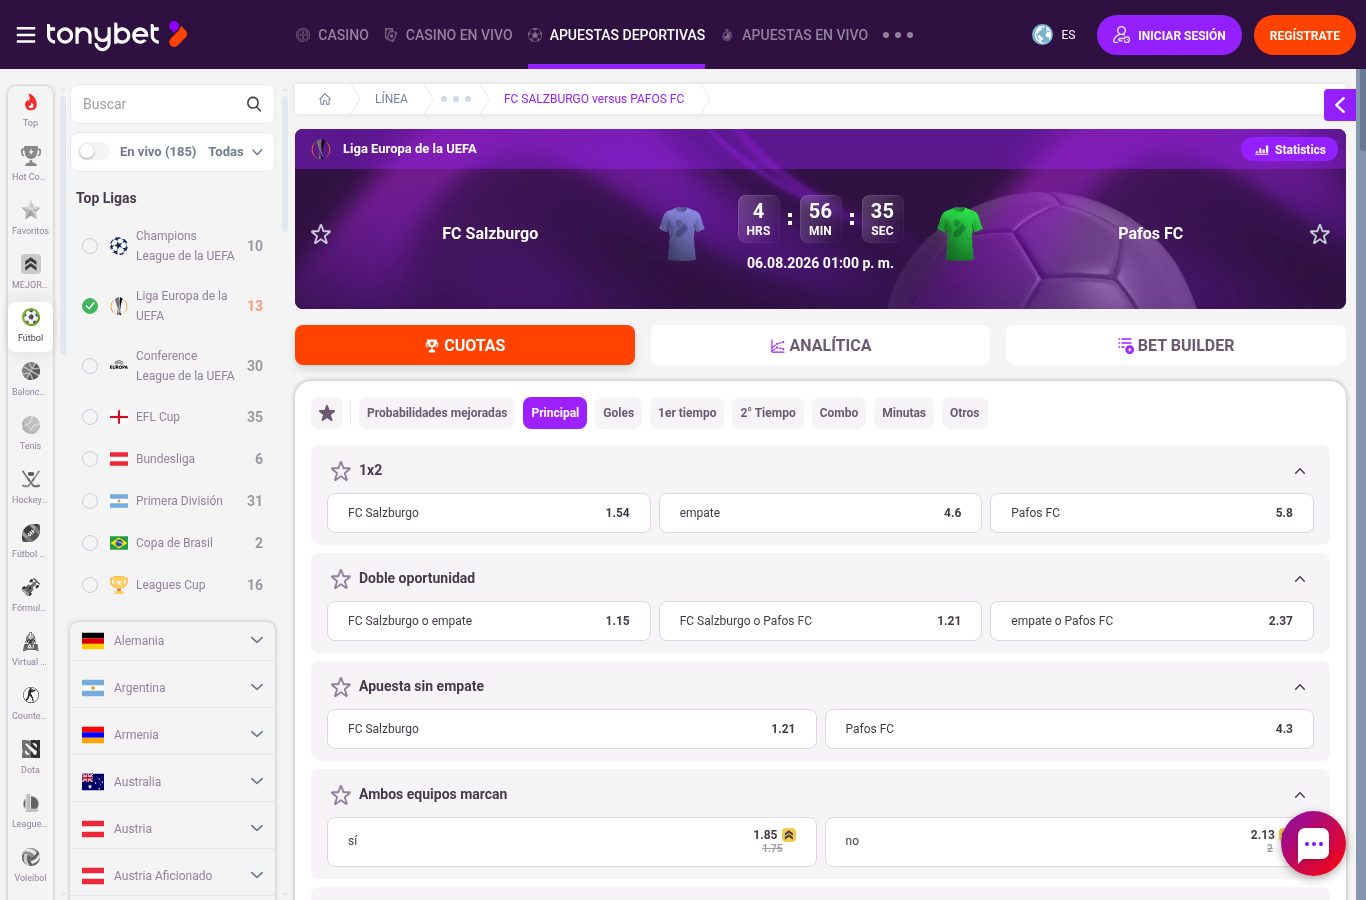Select the Copa de Brasil radio
The image size is (1366, 900).
pos(90,543)
